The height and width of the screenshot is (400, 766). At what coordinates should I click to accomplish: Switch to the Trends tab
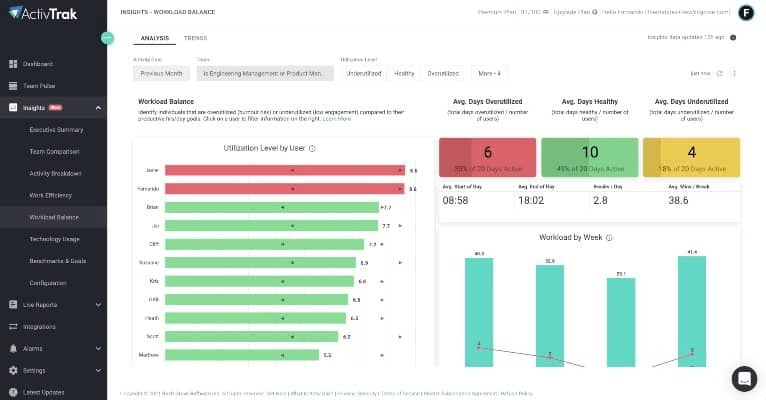tap(195, 38)
